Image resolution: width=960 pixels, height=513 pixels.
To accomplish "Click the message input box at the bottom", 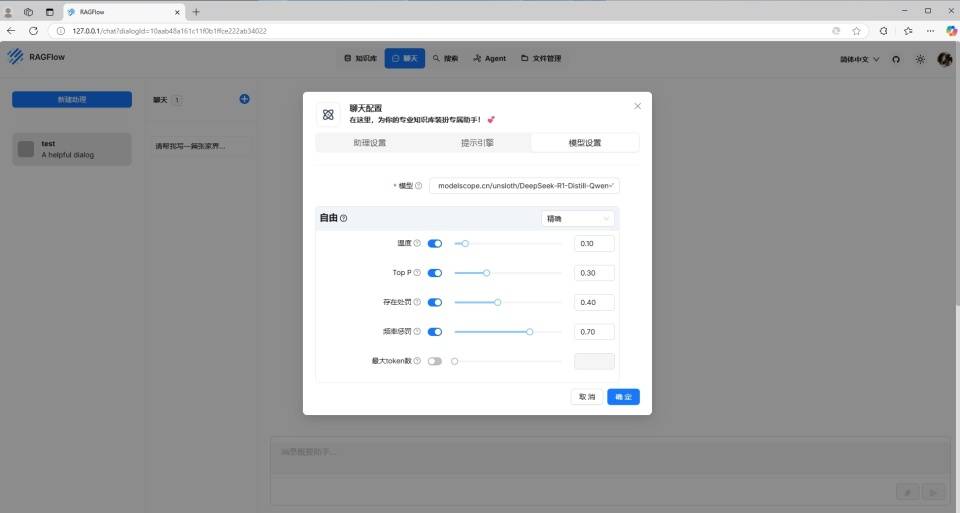I will (609, 456).
